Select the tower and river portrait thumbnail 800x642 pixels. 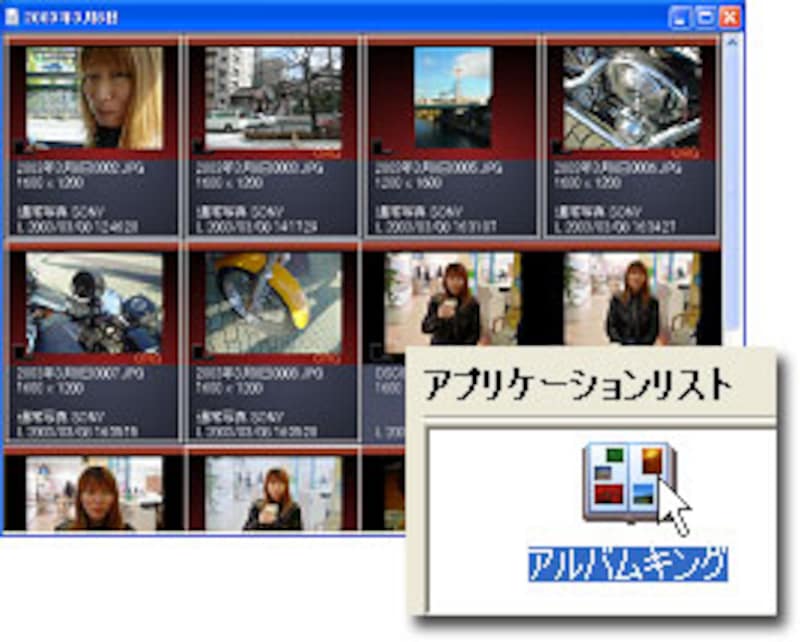point(453,97)
